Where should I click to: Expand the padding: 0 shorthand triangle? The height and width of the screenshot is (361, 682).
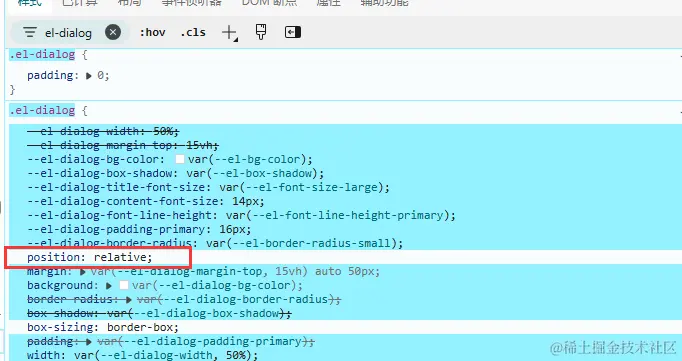(x=89, y=76)
